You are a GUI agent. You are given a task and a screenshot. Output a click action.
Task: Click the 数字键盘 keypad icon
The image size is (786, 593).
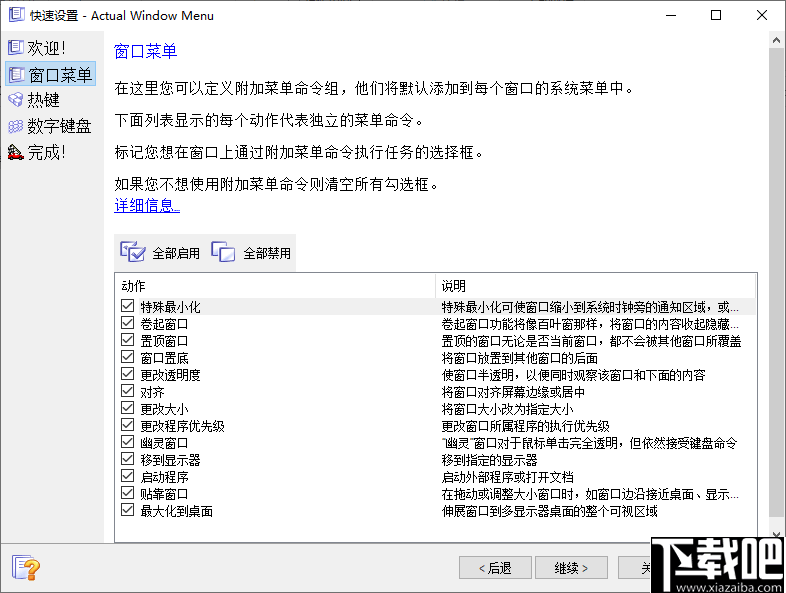16,126
